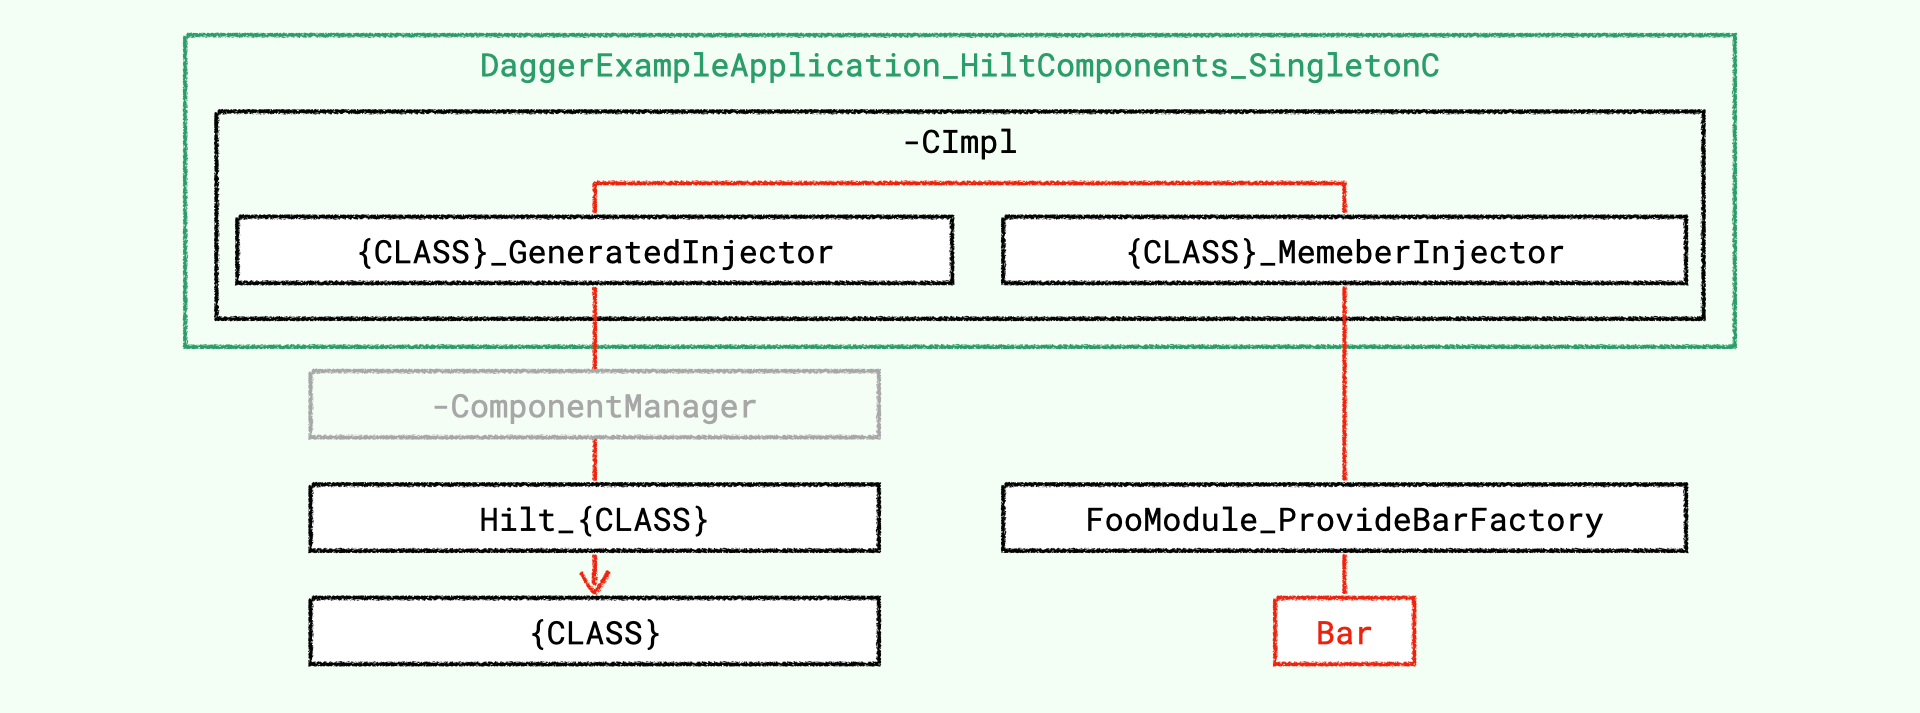Select the -CImpl label
This screenshot has width=1920, height=713.
tap(959, 142)
